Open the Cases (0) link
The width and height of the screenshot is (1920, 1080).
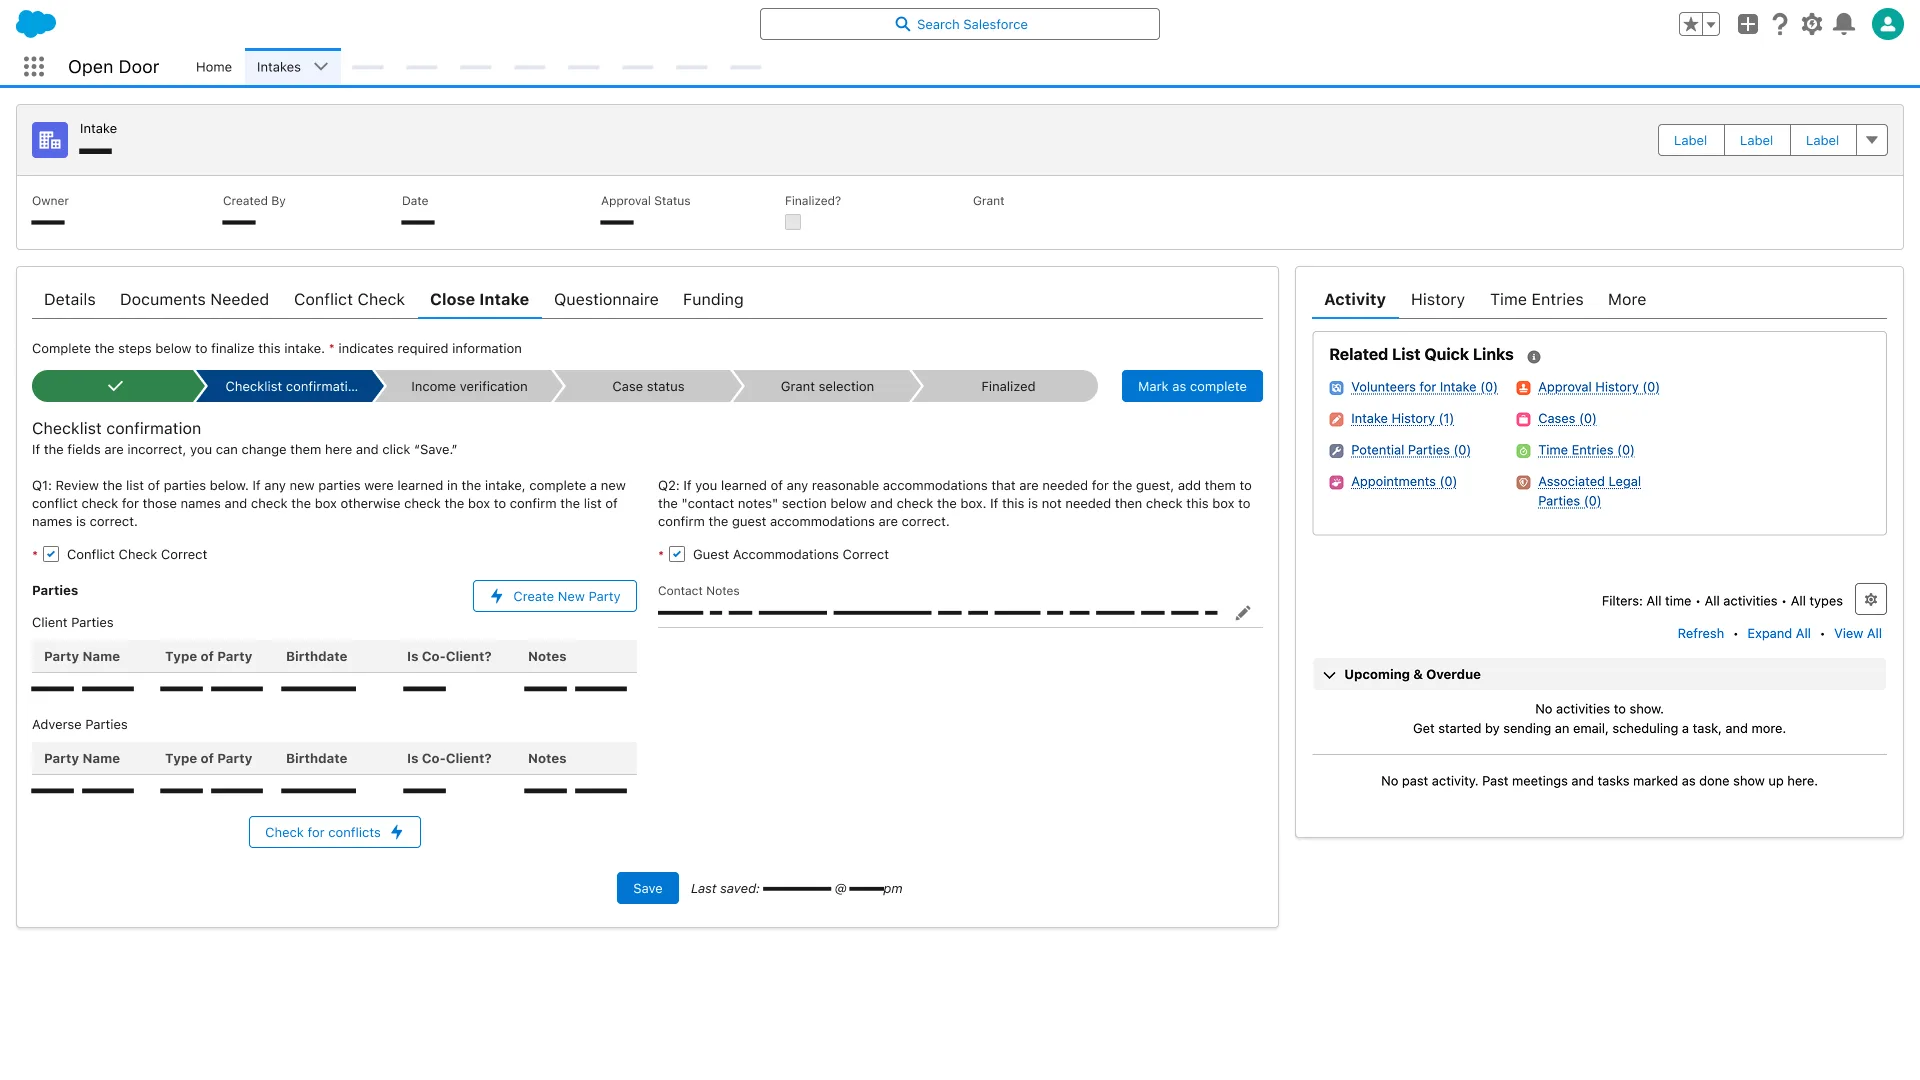click(x=1567, y=419)
